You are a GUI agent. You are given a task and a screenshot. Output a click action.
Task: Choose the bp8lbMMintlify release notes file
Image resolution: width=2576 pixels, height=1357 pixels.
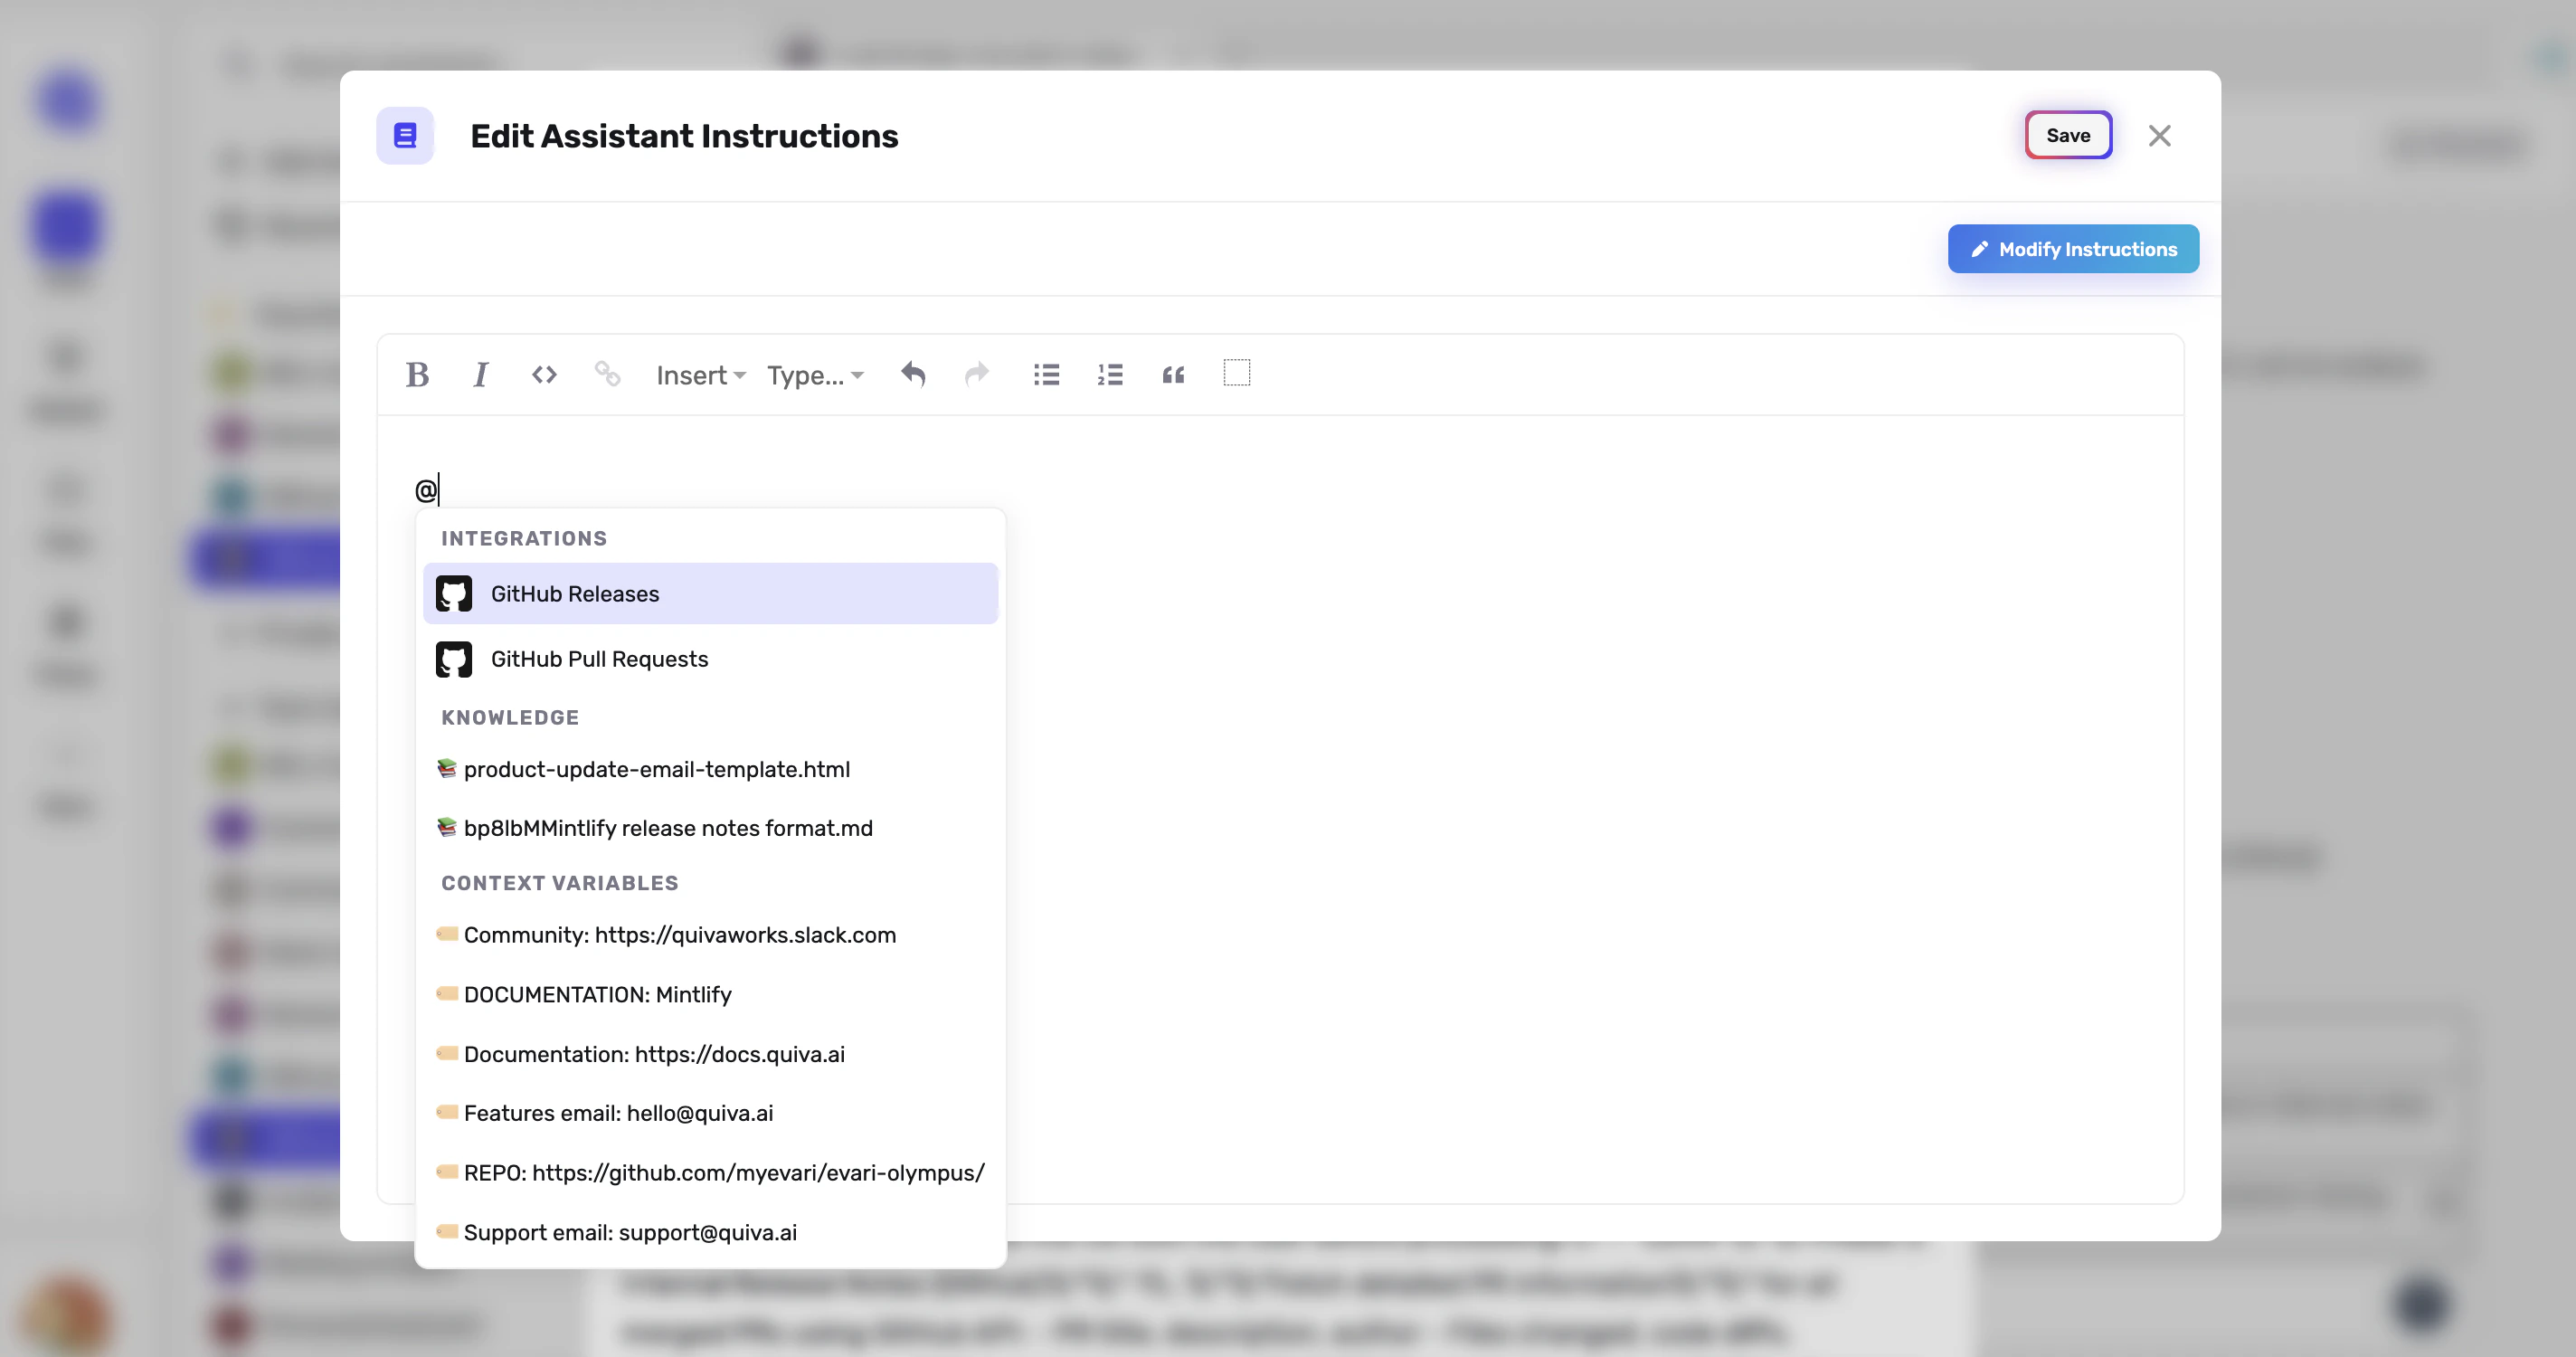pyautogui.click(x=668, y=828)
